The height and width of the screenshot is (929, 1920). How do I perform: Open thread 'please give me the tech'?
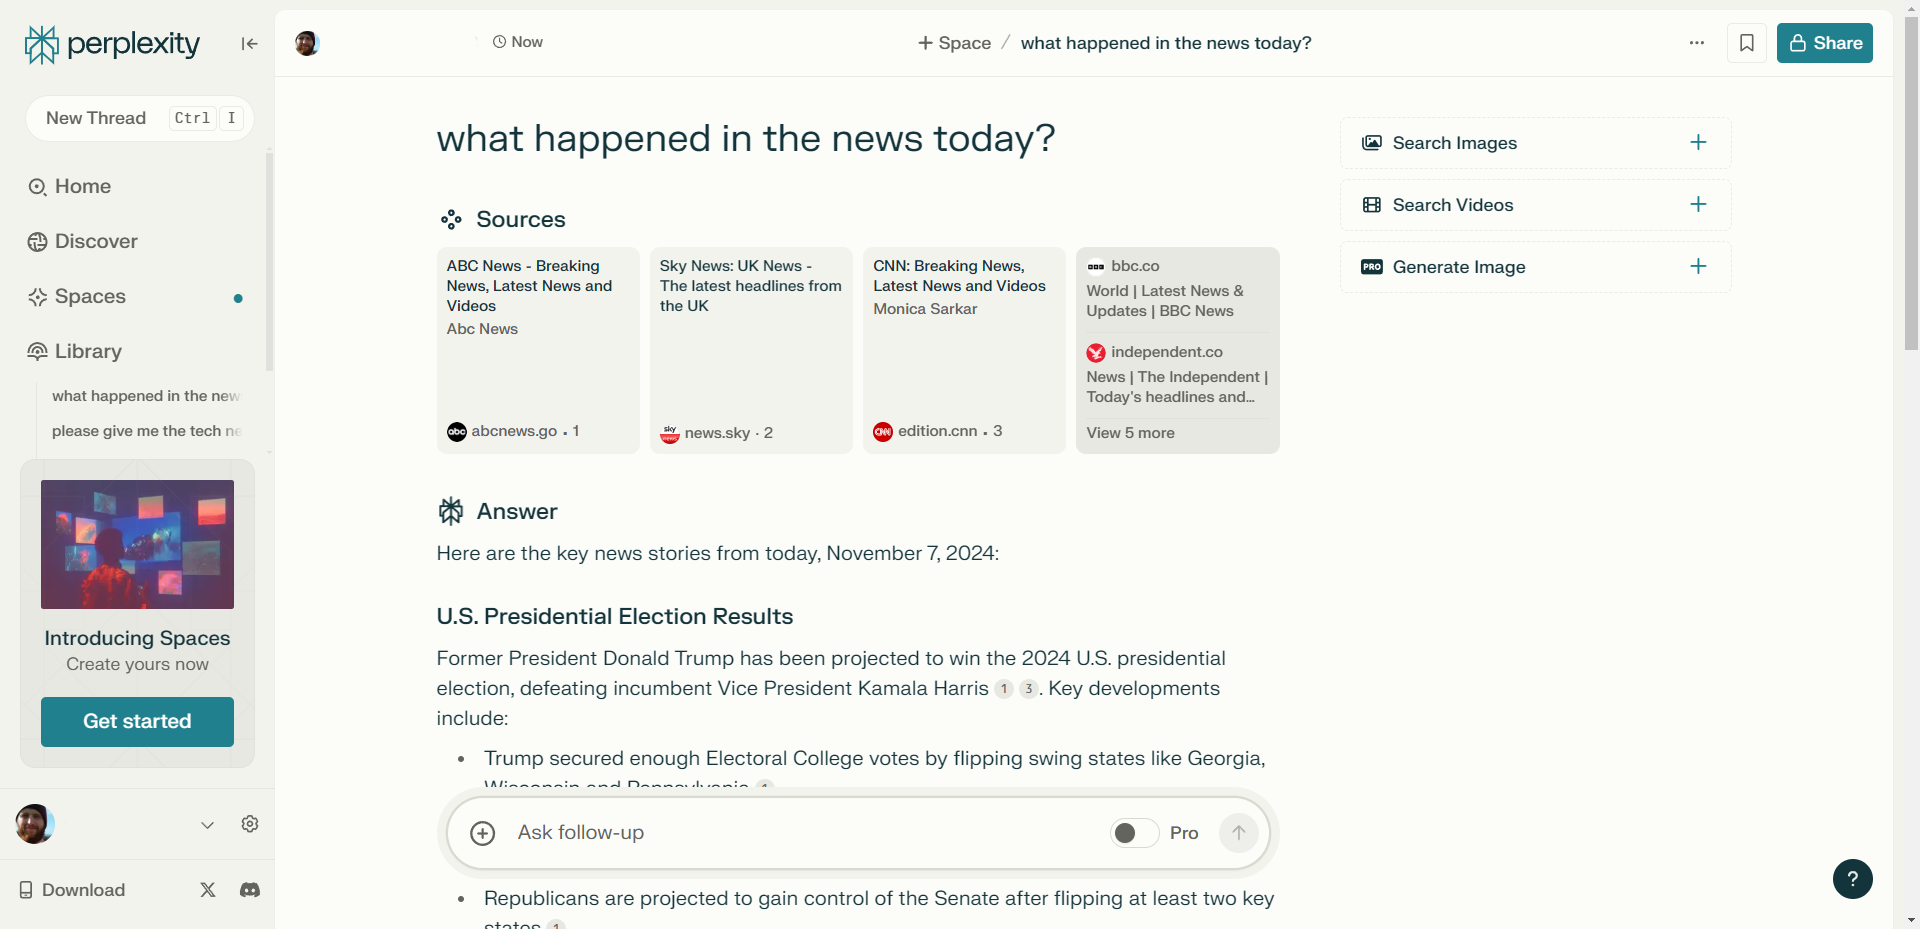click(x=146, y=431)
